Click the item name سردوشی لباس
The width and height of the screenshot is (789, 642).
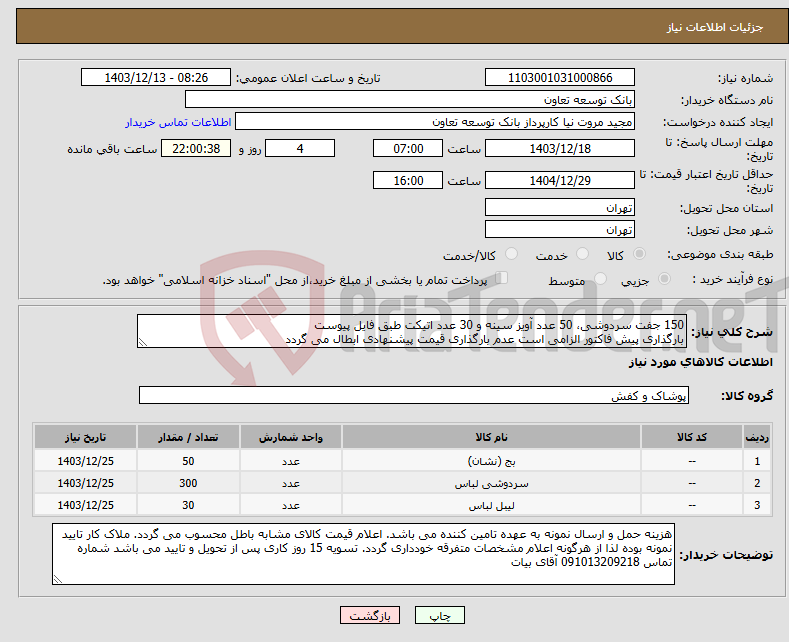point(491,484)
